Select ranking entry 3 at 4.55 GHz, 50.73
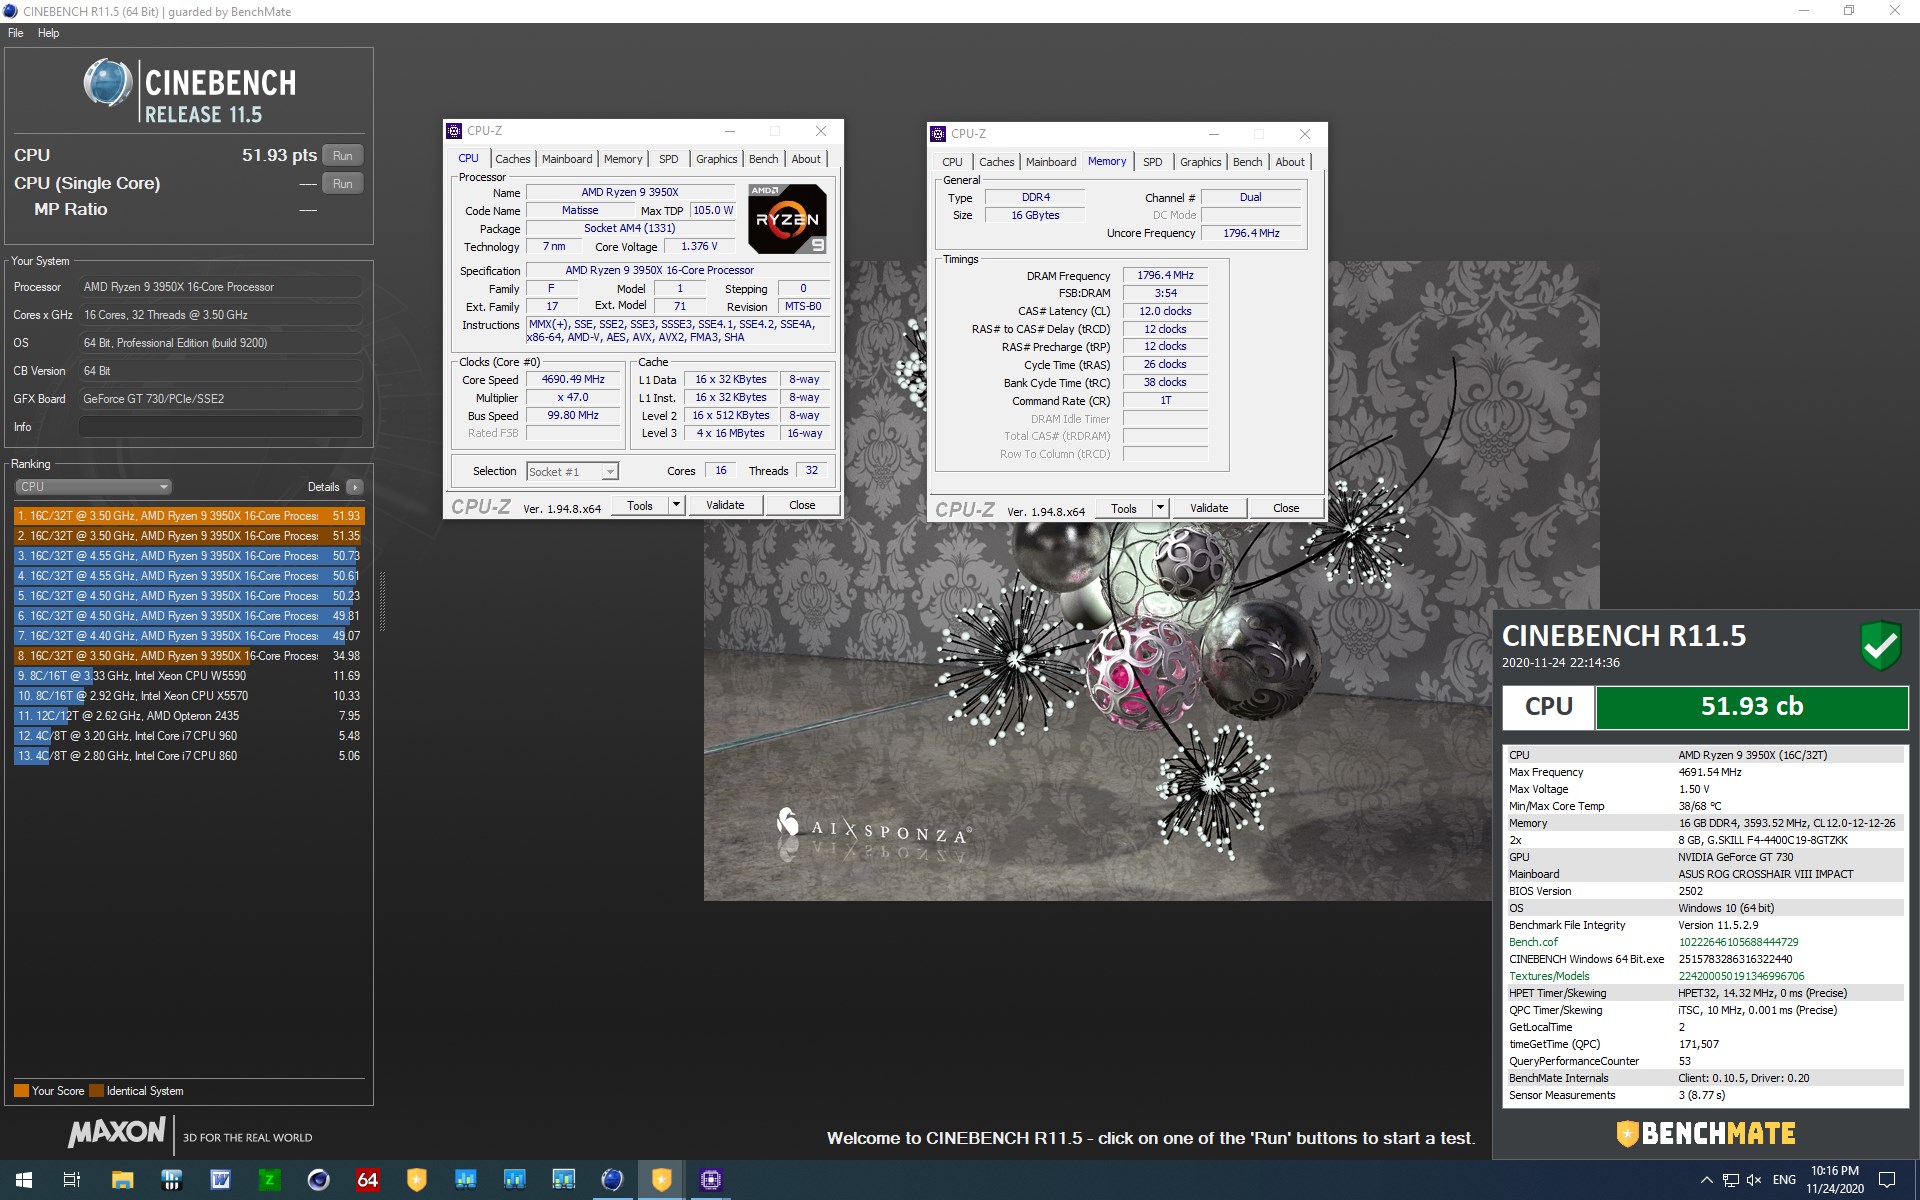 pos(189,556)
